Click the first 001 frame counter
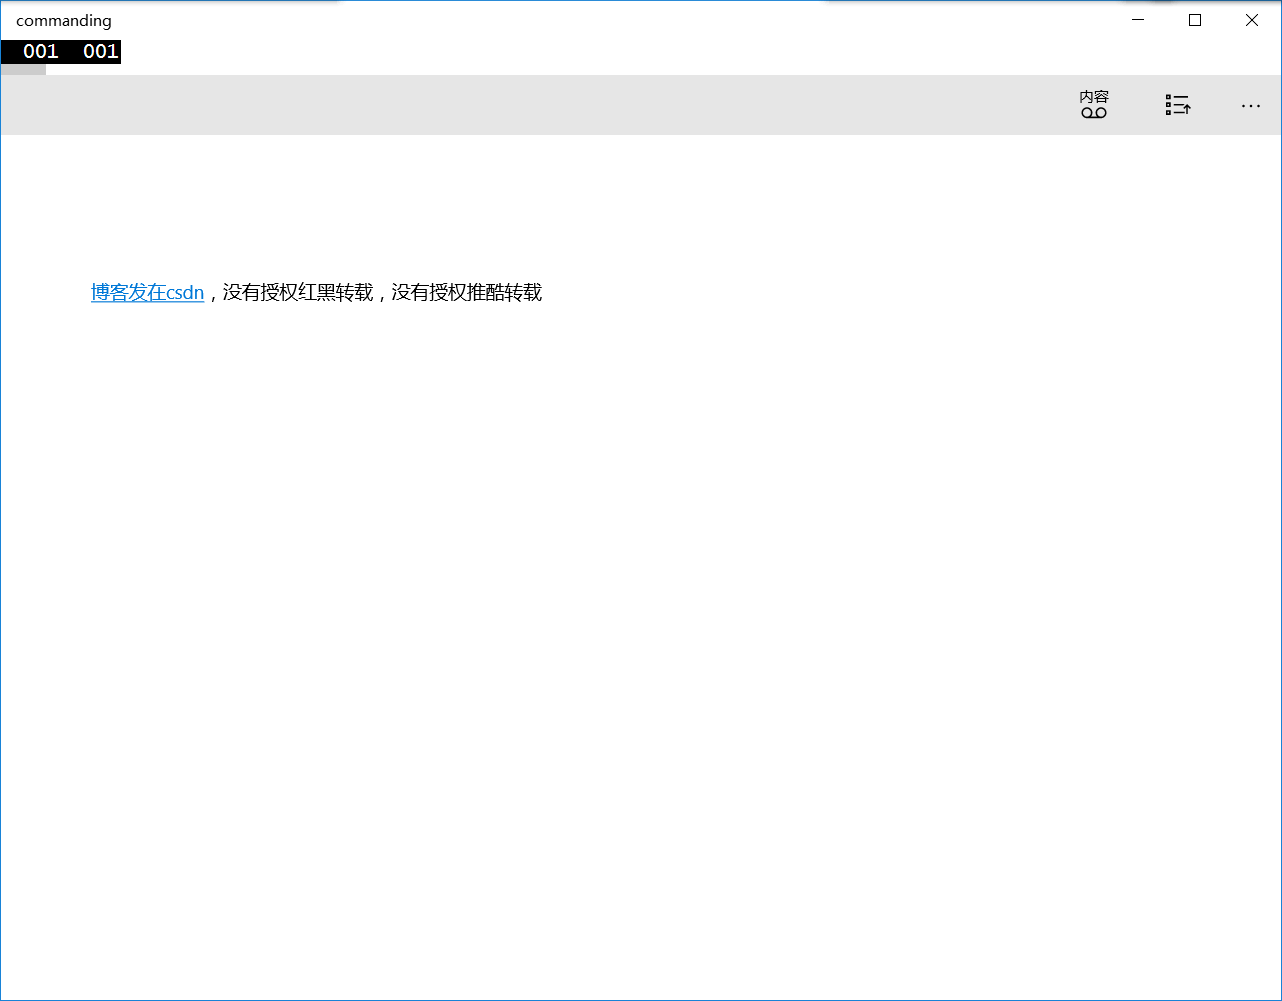 click(x=41, y=51)
